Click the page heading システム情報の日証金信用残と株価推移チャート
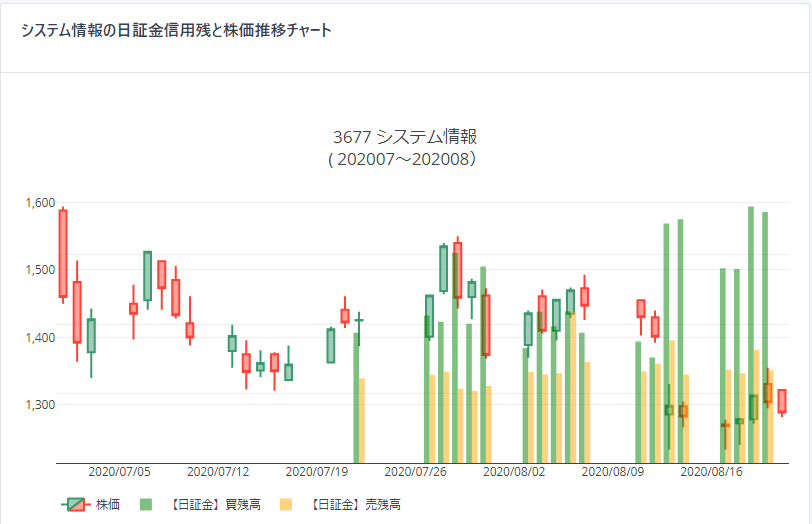 (176, 30)
